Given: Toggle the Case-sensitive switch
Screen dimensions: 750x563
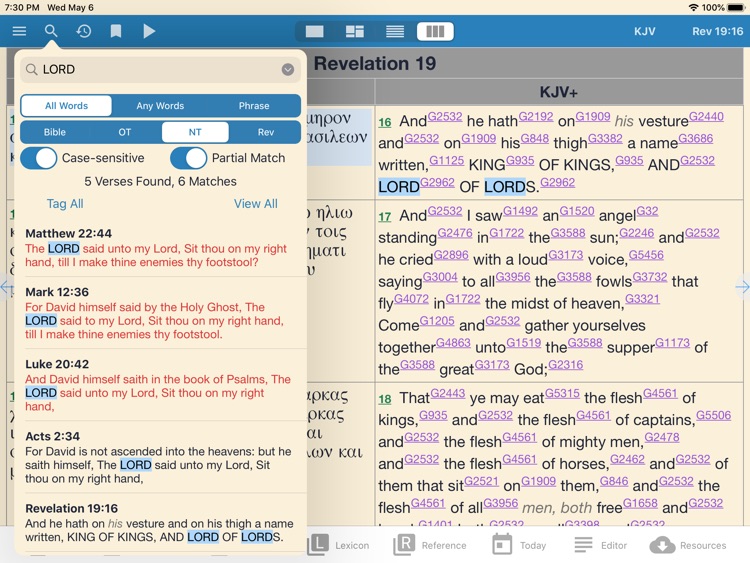Looking at the screenshot, I should [39, 158].
